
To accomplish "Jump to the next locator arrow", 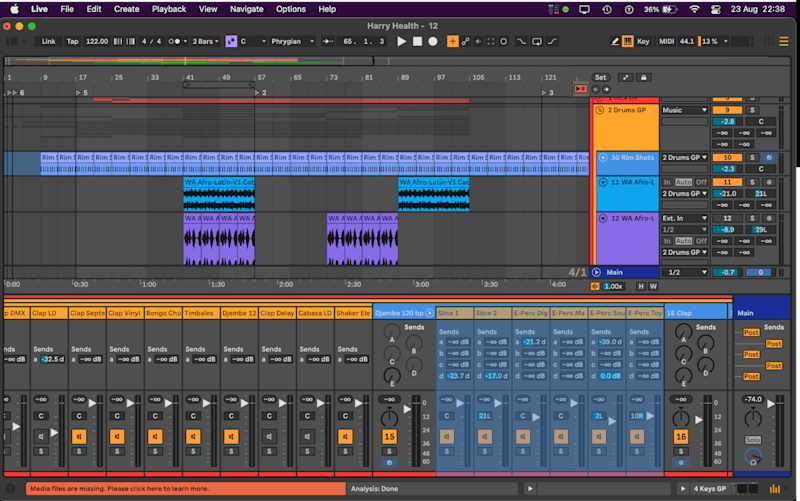I will (606, 89).
